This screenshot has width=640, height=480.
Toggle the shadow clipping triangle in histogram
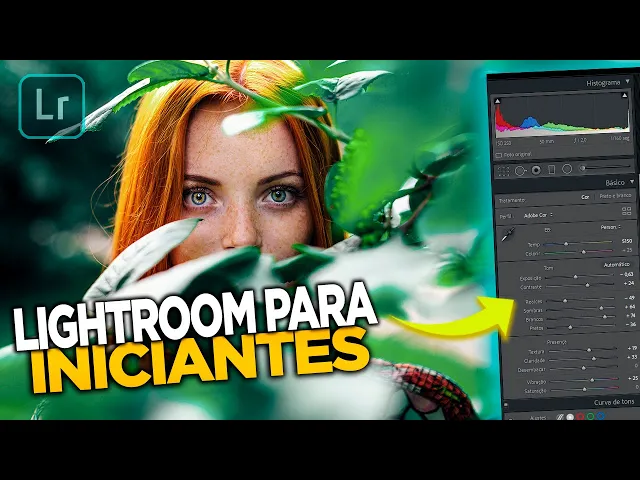coord(498,101)
